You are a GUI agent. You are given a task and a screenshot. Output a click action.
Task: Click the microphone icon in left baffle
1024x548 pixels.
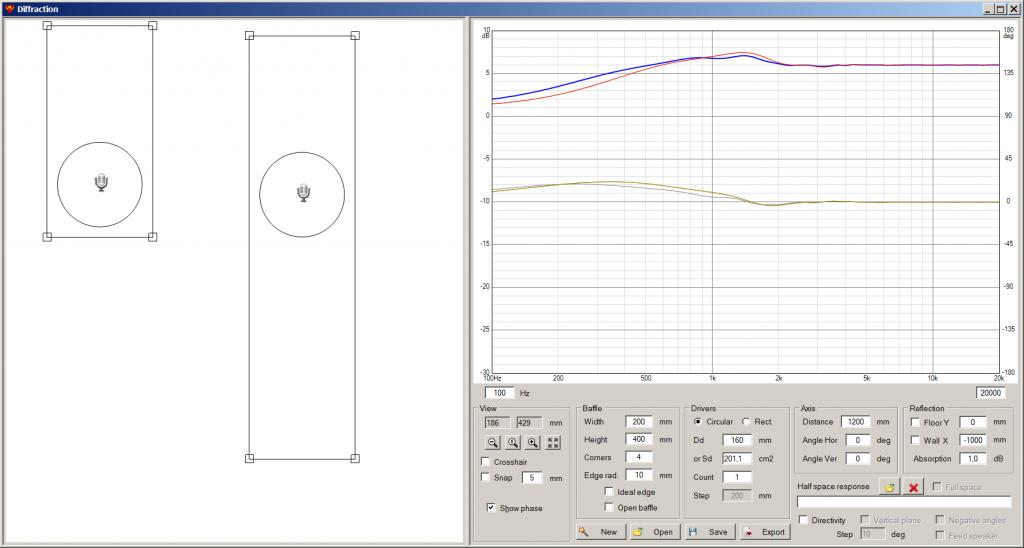click(101, 182)
